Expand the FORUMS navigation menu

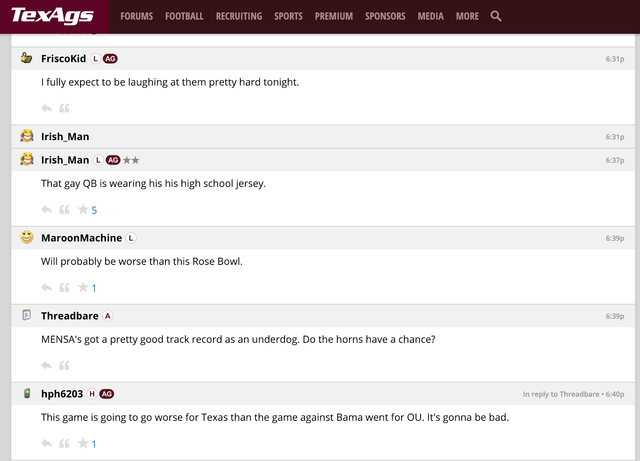135,16
